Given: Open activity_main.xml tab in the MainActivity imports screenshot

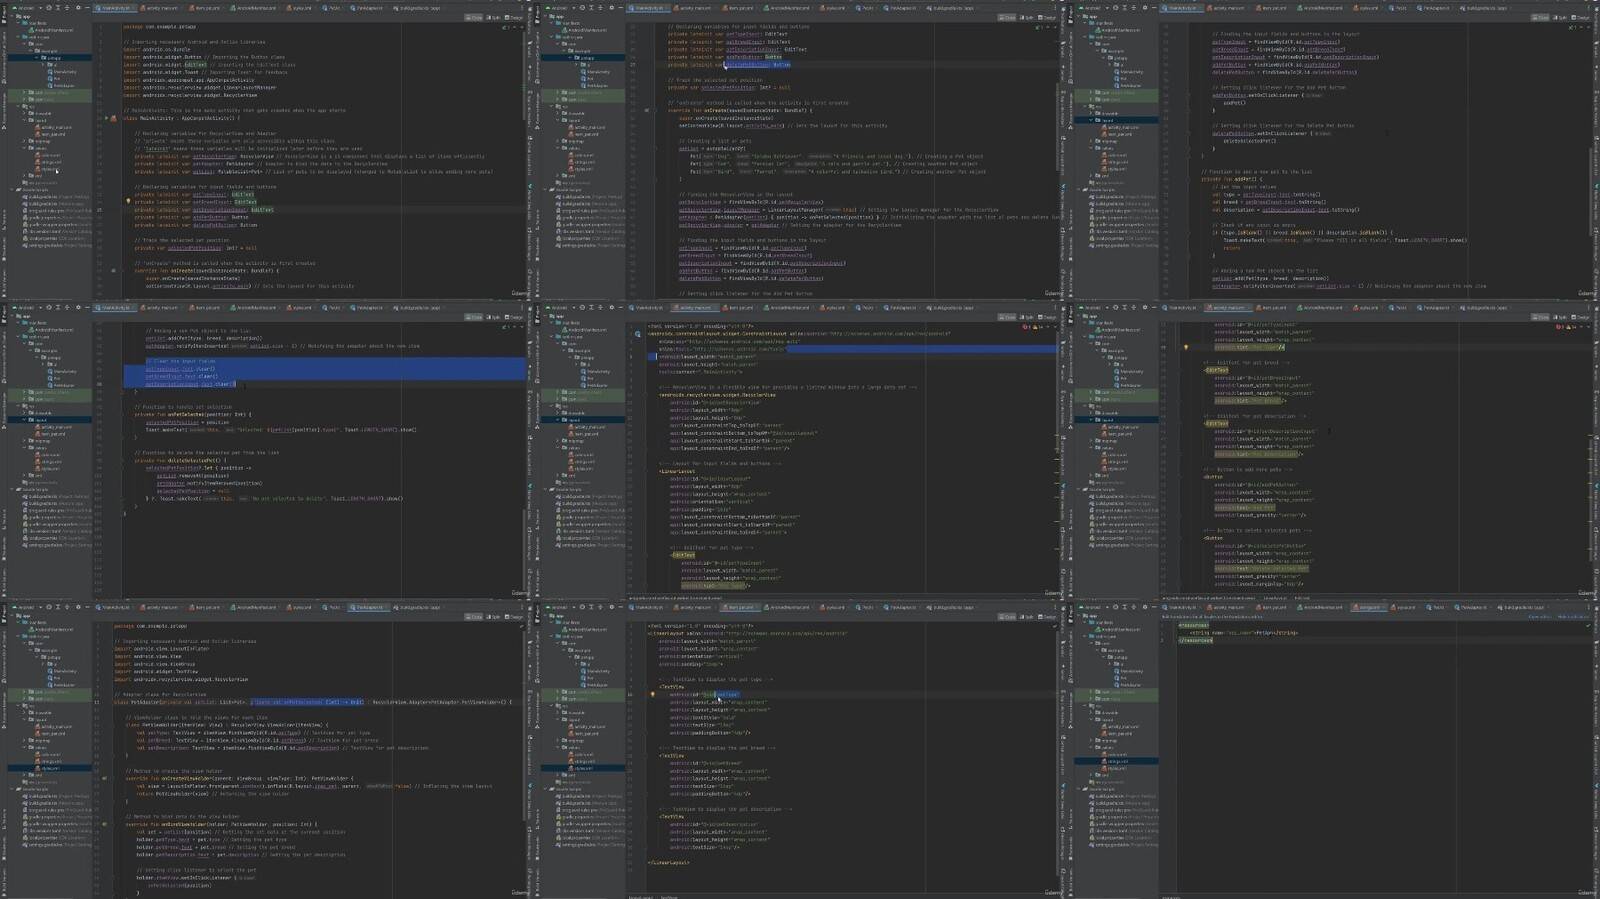Looking at the screenshot, I should [x=161, y=7].
